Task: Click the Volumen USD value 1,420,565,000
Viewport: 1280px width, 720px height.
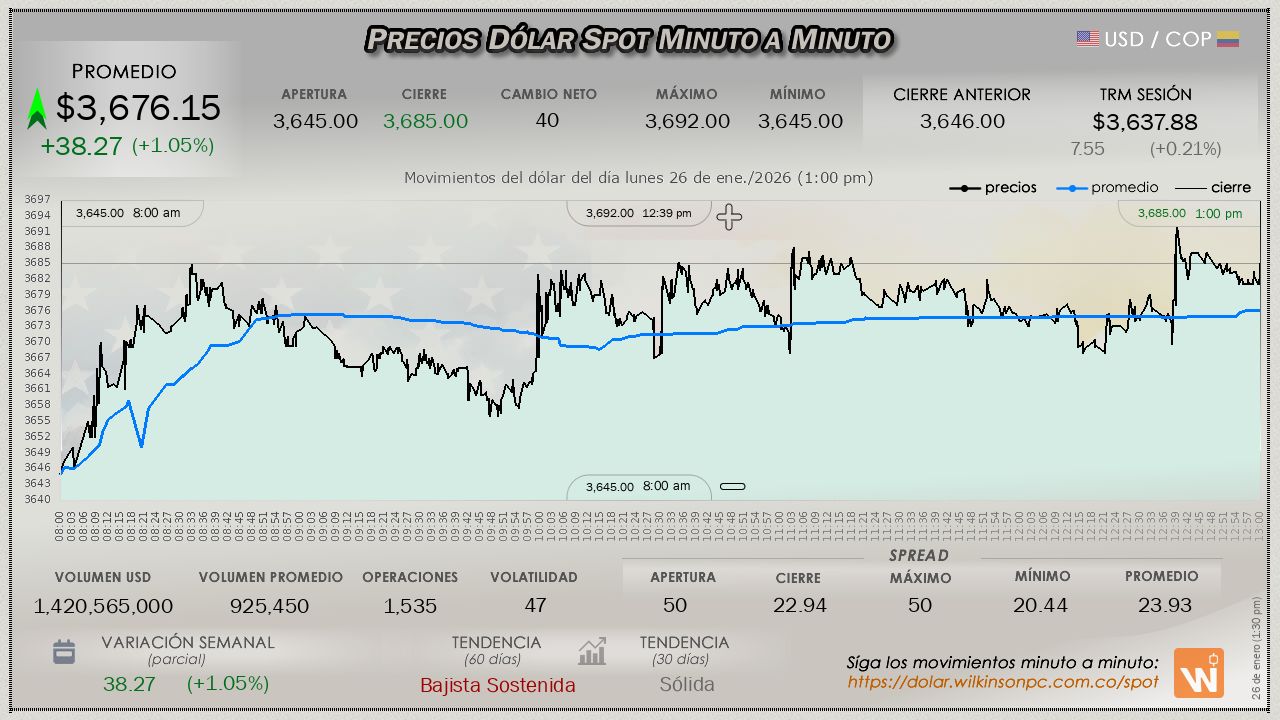Action: pos(103,606)
